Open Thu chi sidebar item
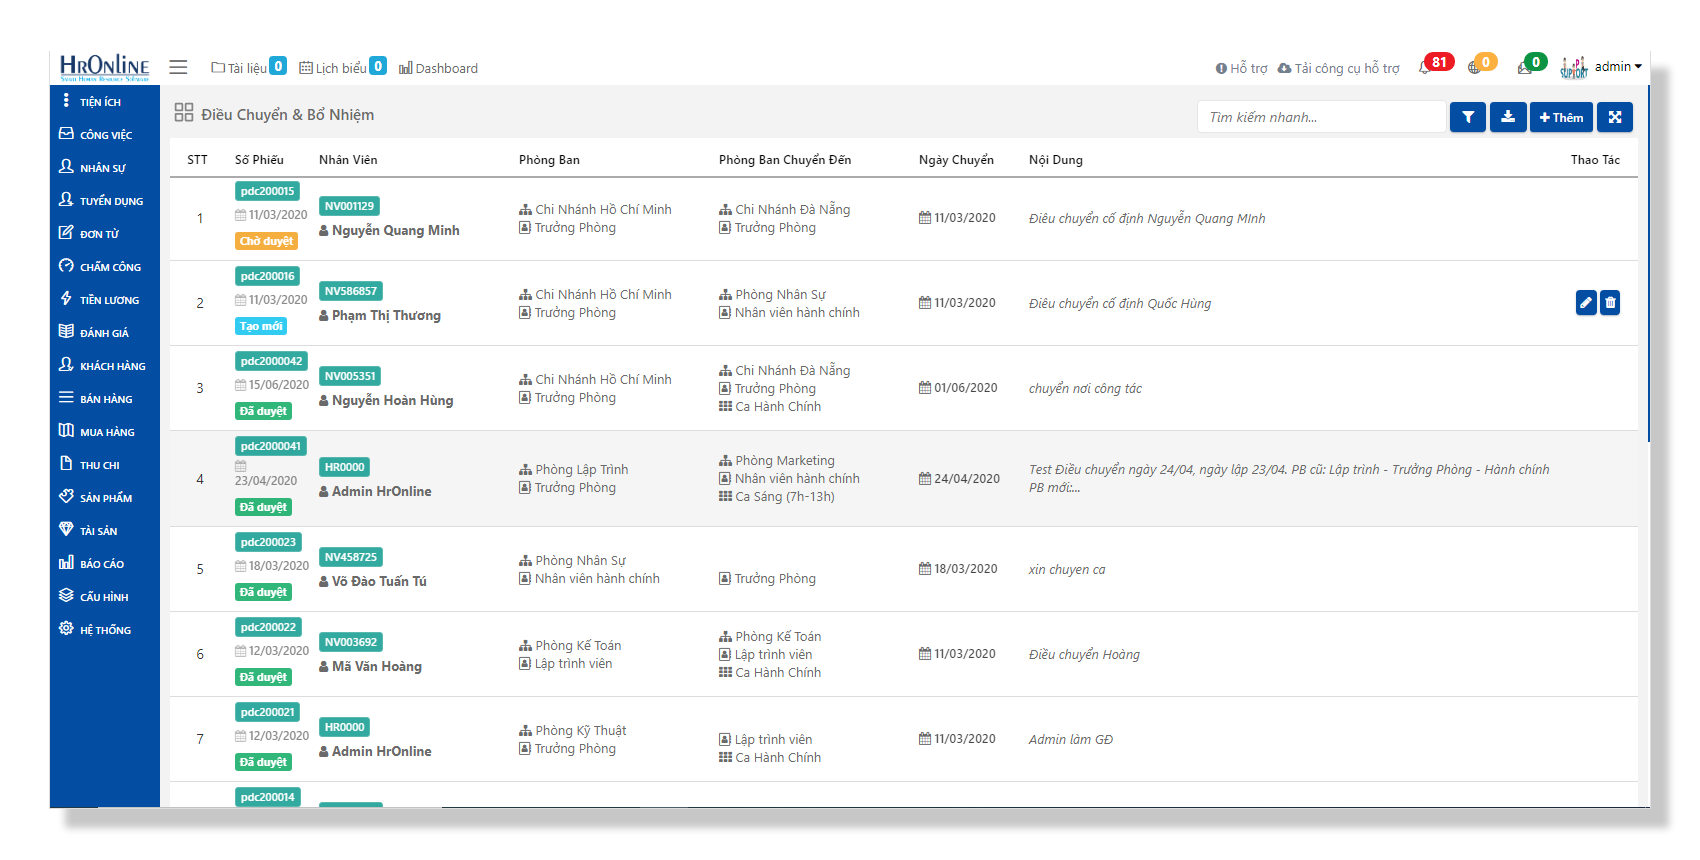 [x=104, y=464]
